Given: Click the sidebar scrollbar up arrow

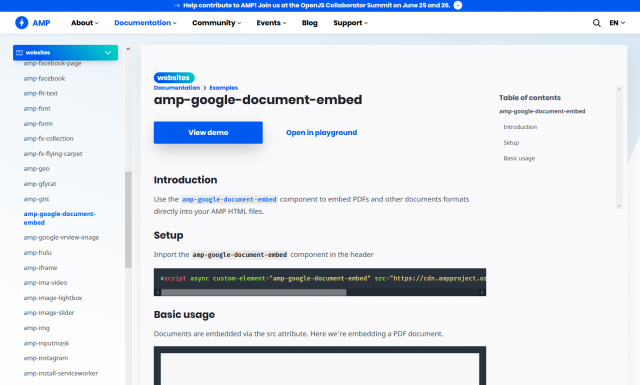Looking at the screenshot, I should [x=128, y=49].
